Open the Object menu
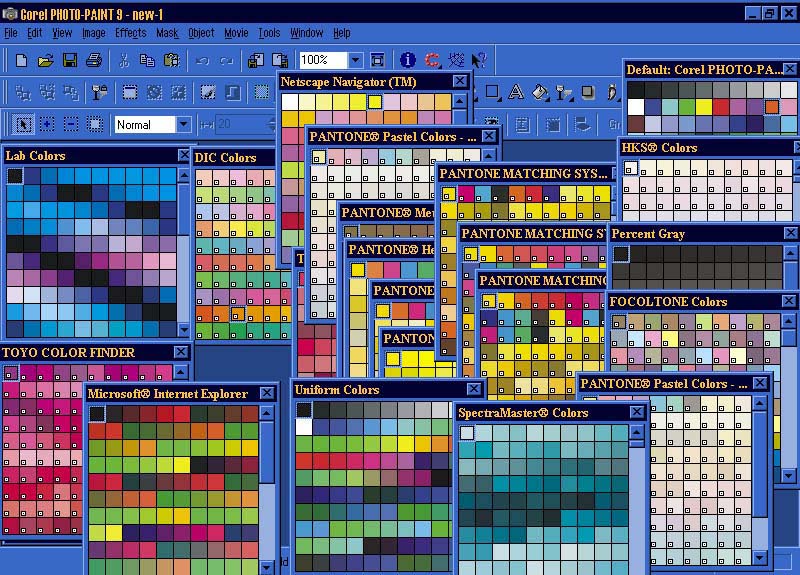The height and width of the screenshot is (575, 800). point(201,33)
